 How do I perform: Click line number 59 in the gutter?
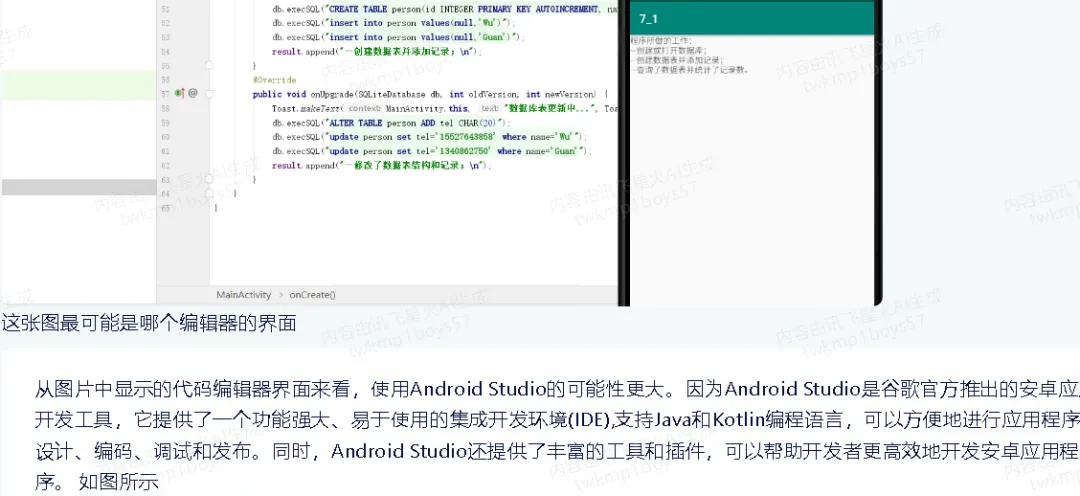165,123
